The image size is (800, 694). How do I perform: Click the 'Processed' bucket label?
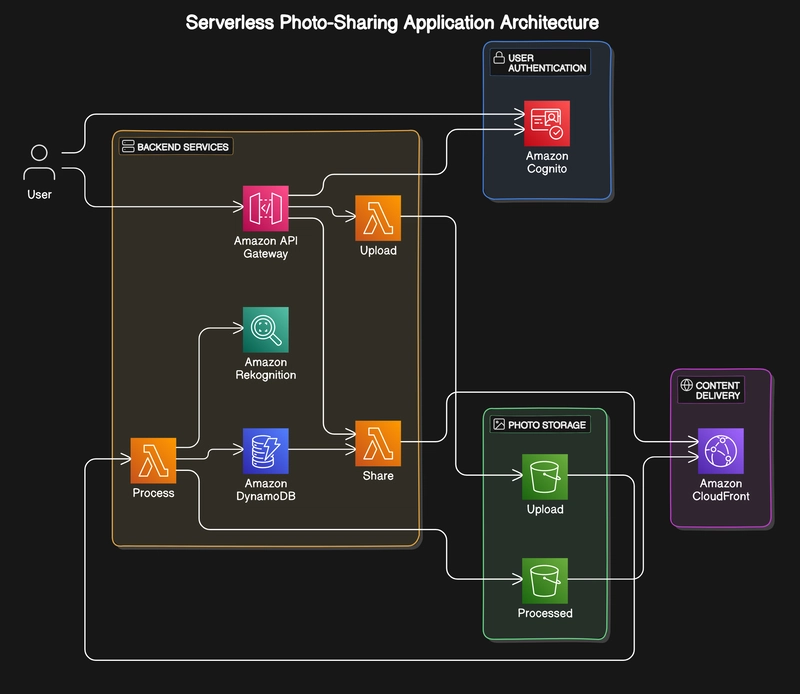click(x=545, y=613)
